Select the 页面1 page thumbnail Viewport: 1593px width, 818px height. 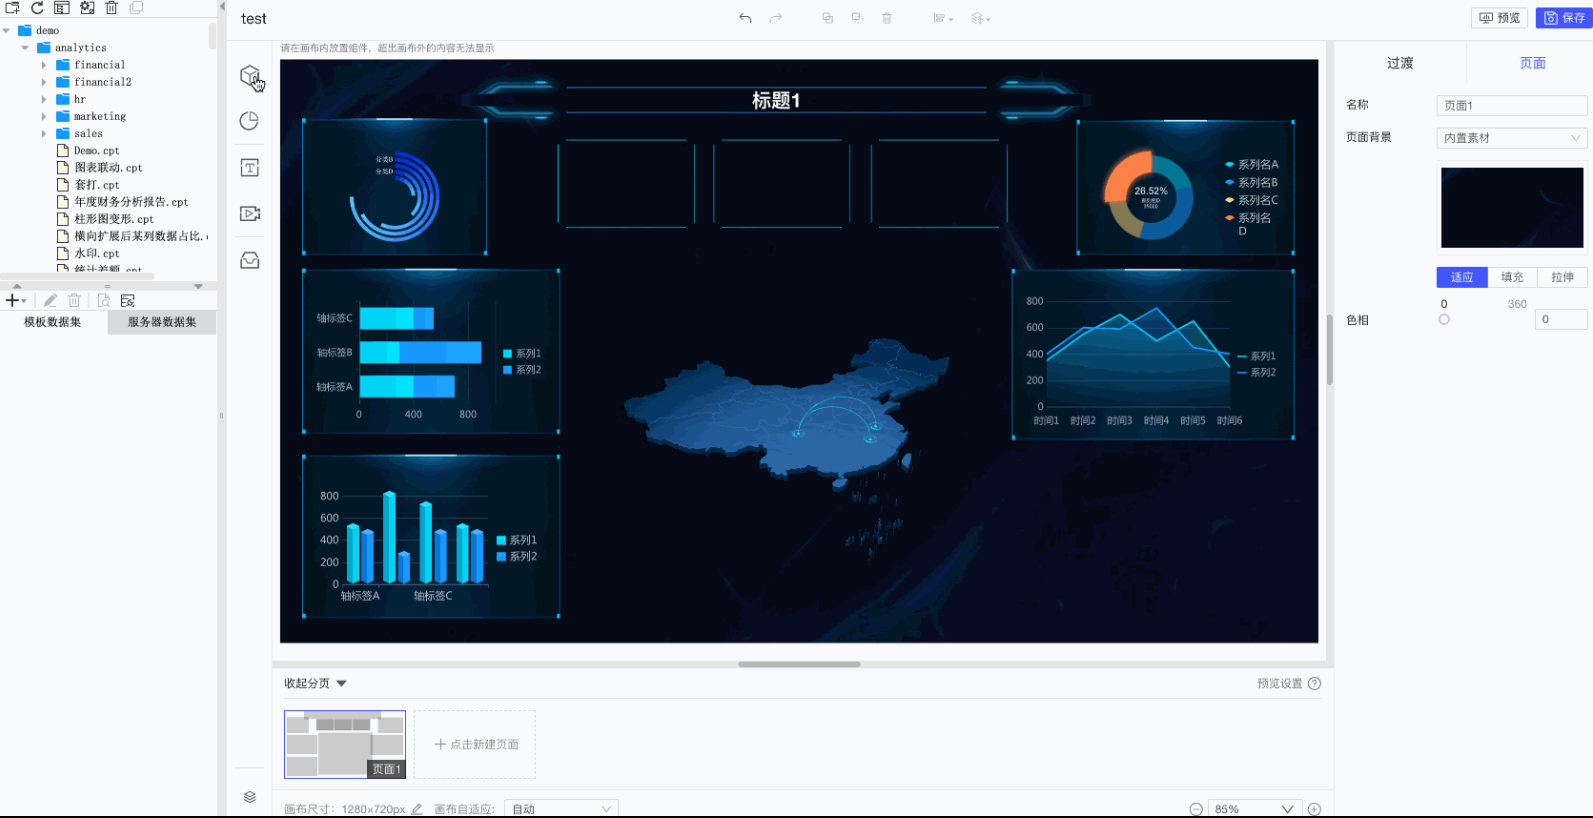pyautogui.click(x=345, y=744)
